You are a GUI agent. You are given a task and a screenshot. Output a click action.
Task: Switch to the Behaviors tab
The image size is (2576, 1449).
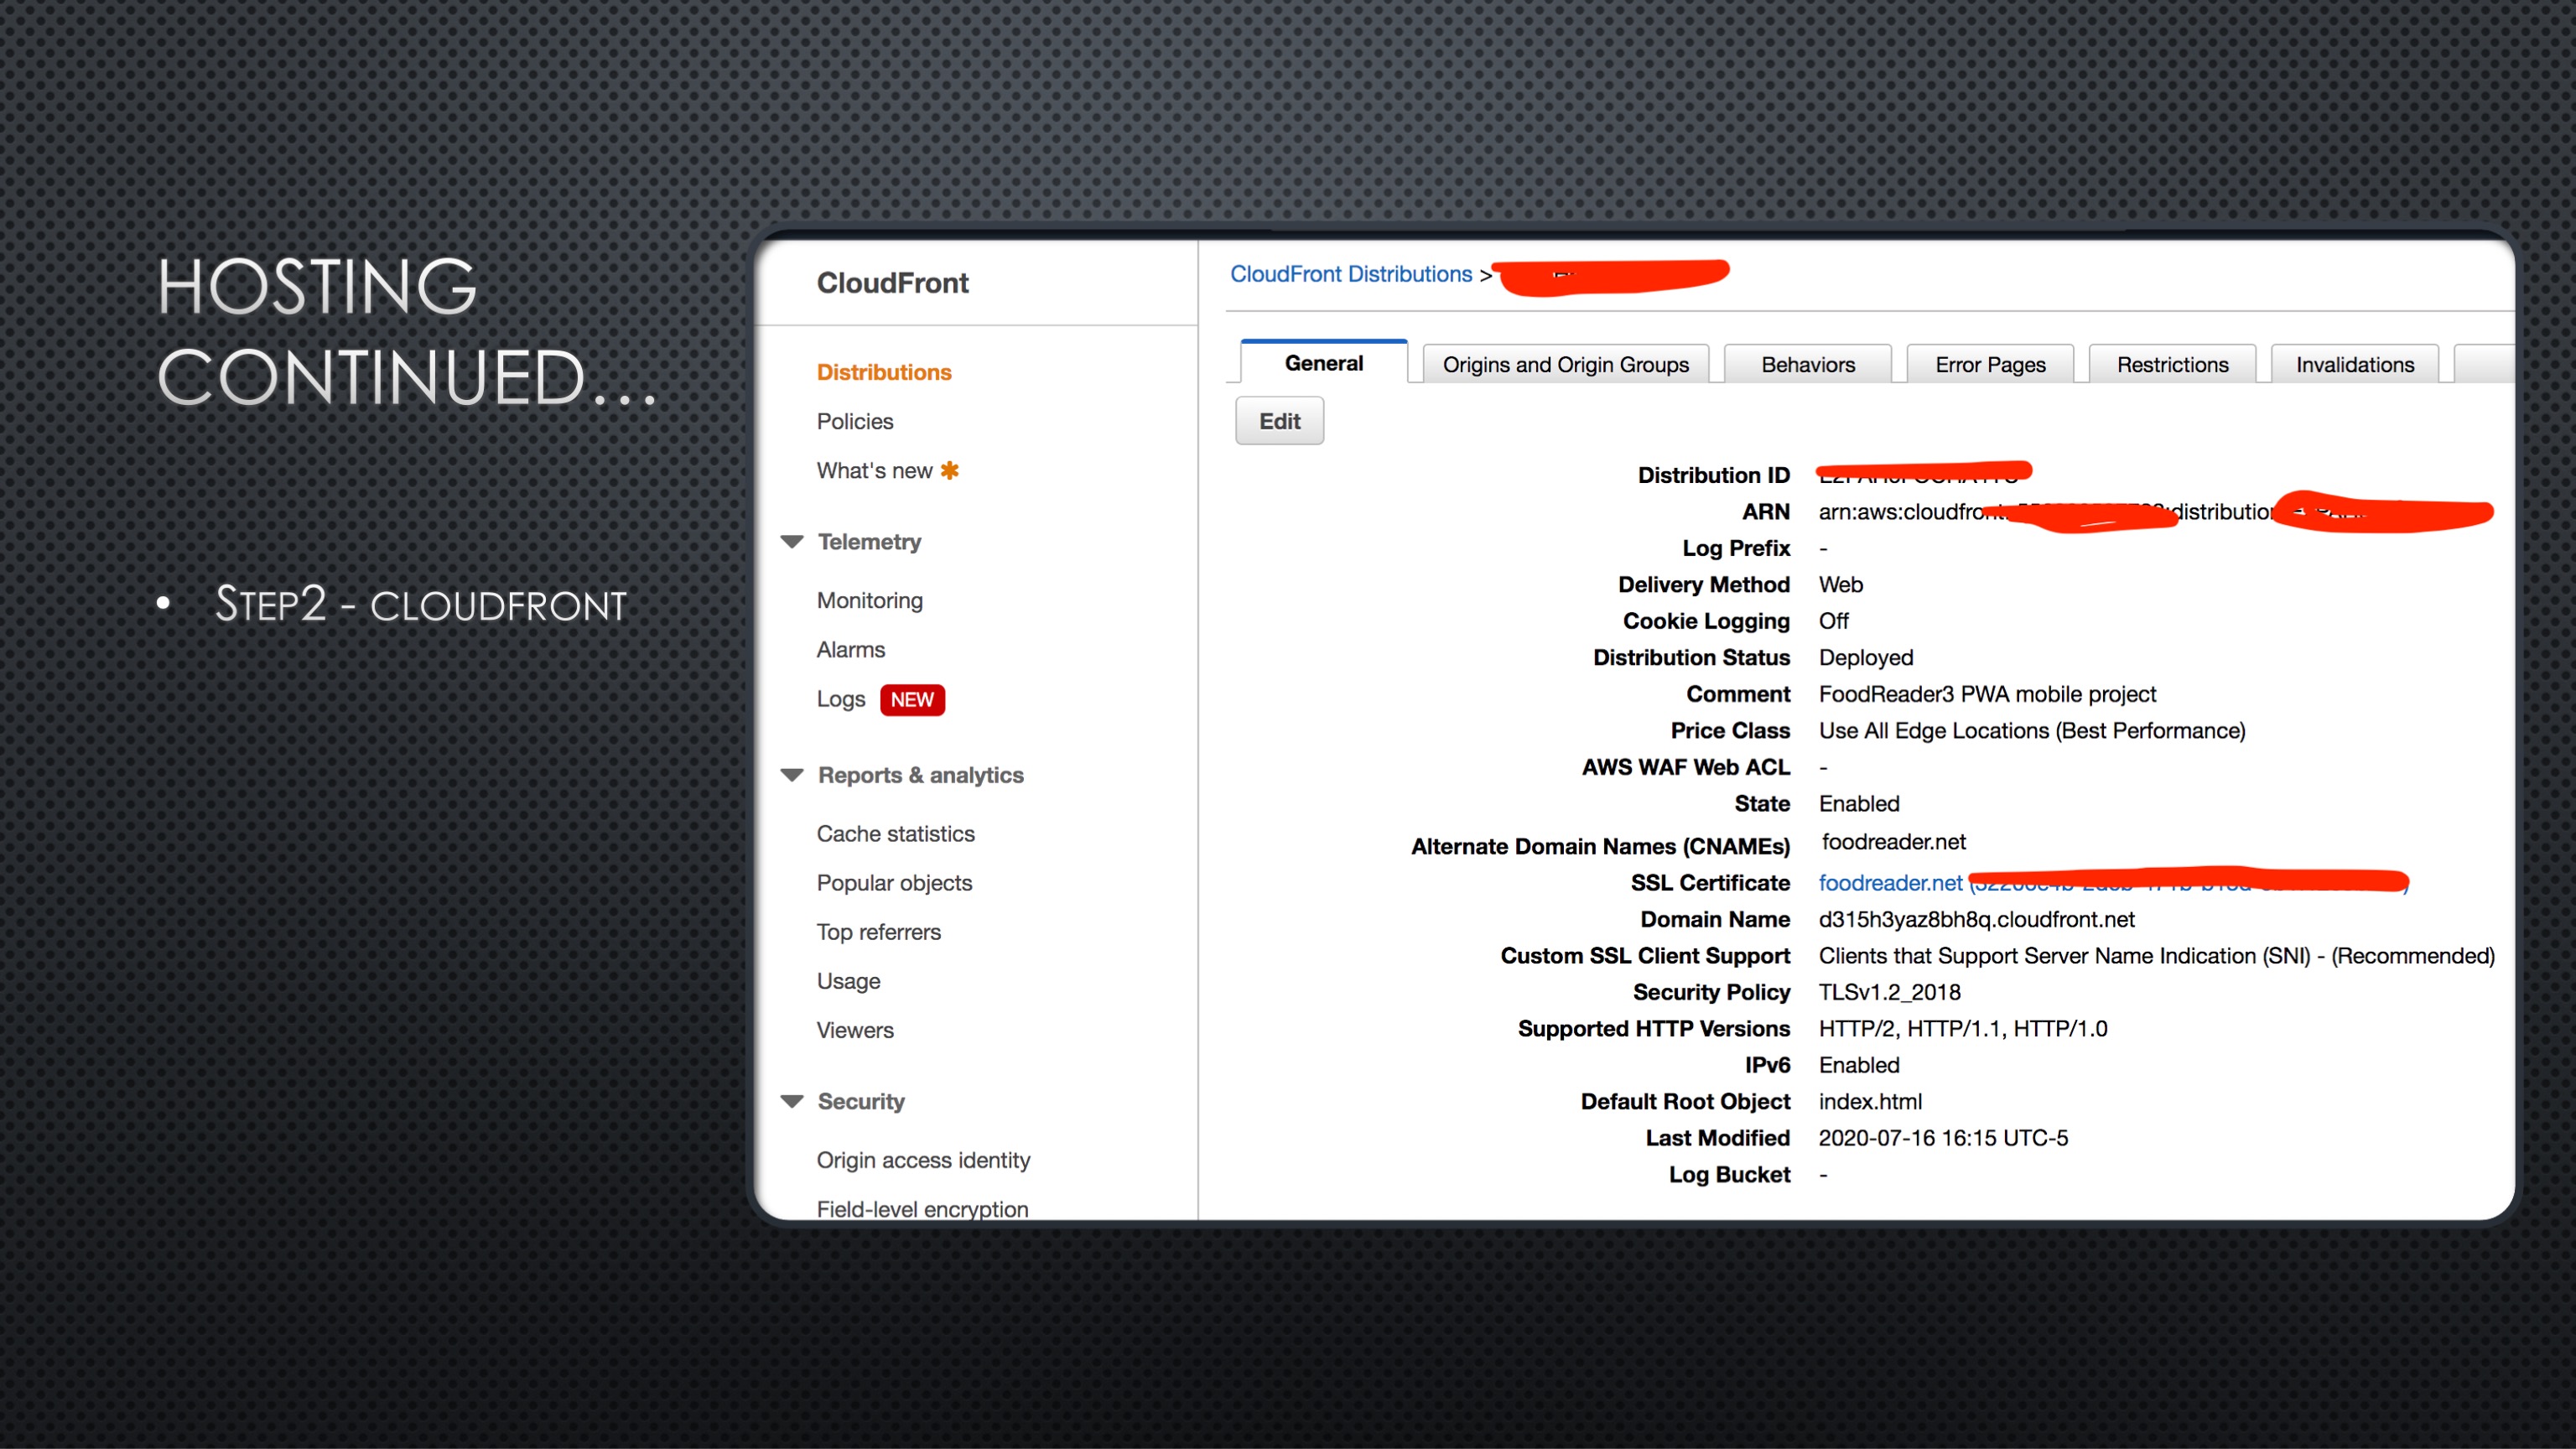click(x=1807, y=364)
